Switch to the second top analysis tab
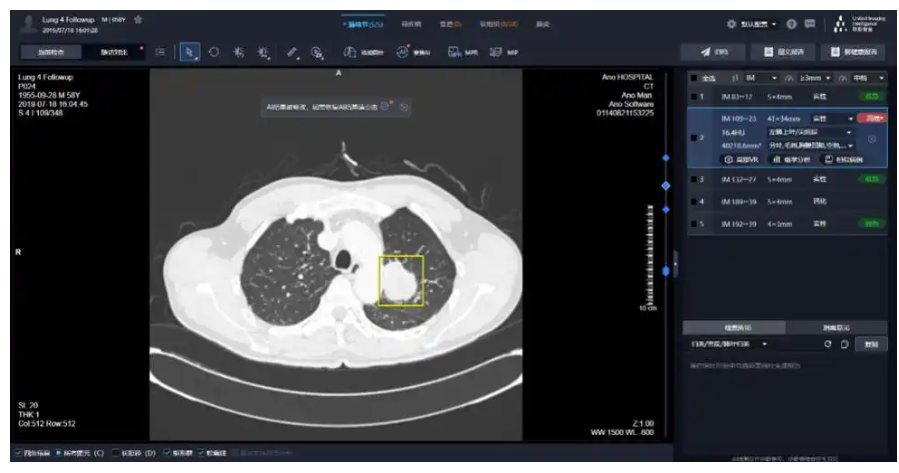The width and height of the screenshot is (899, 473). 411,24
